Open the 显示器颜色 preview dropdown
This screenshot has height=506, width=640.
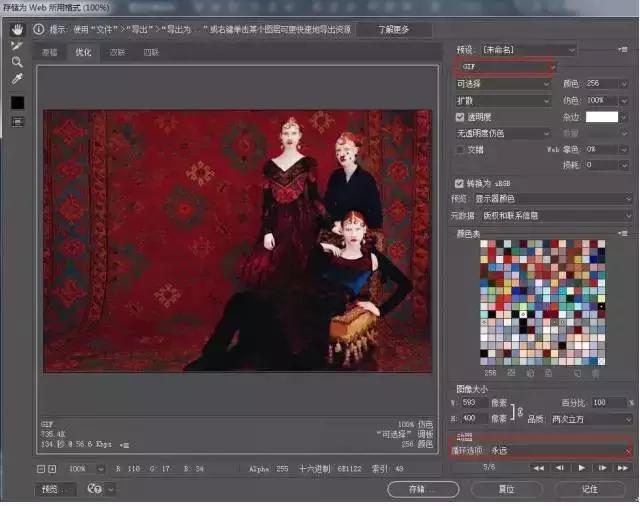point(553,199)
